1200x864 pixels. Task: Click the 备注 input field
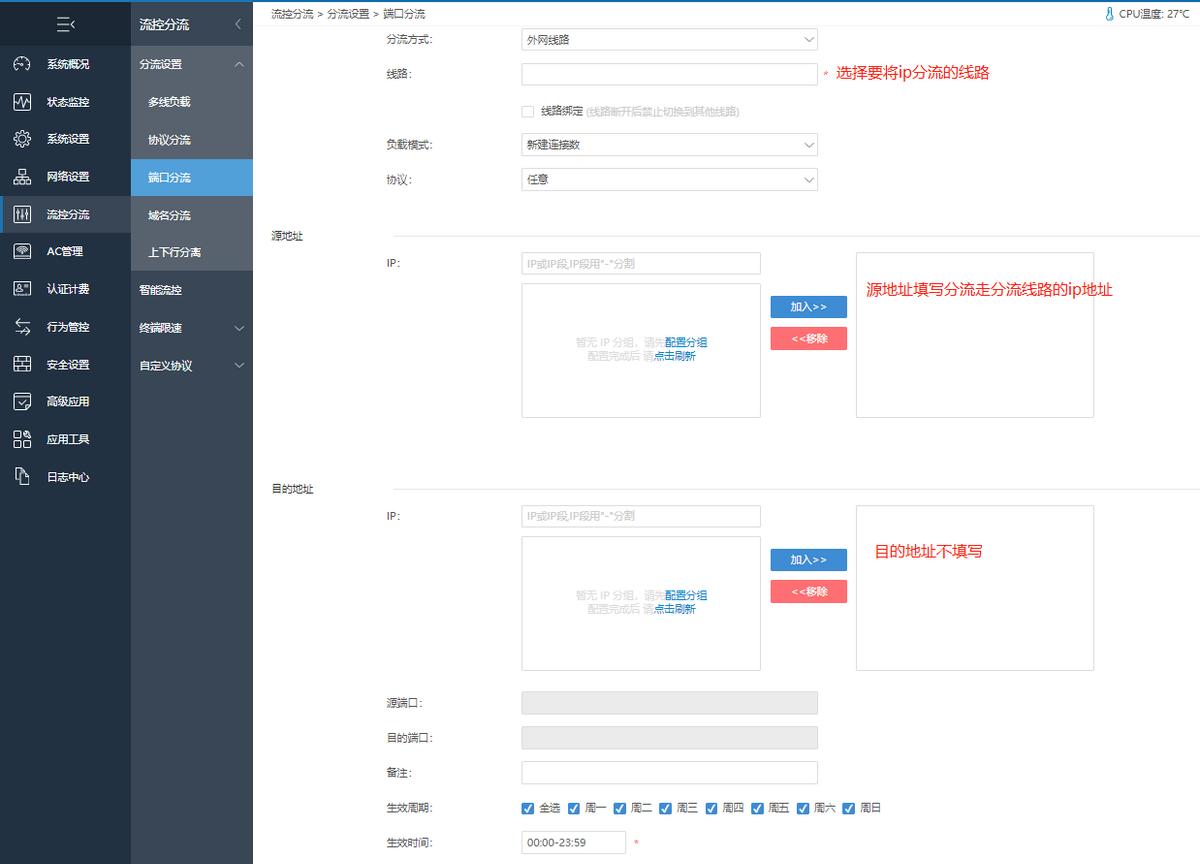tap(669, 773)
